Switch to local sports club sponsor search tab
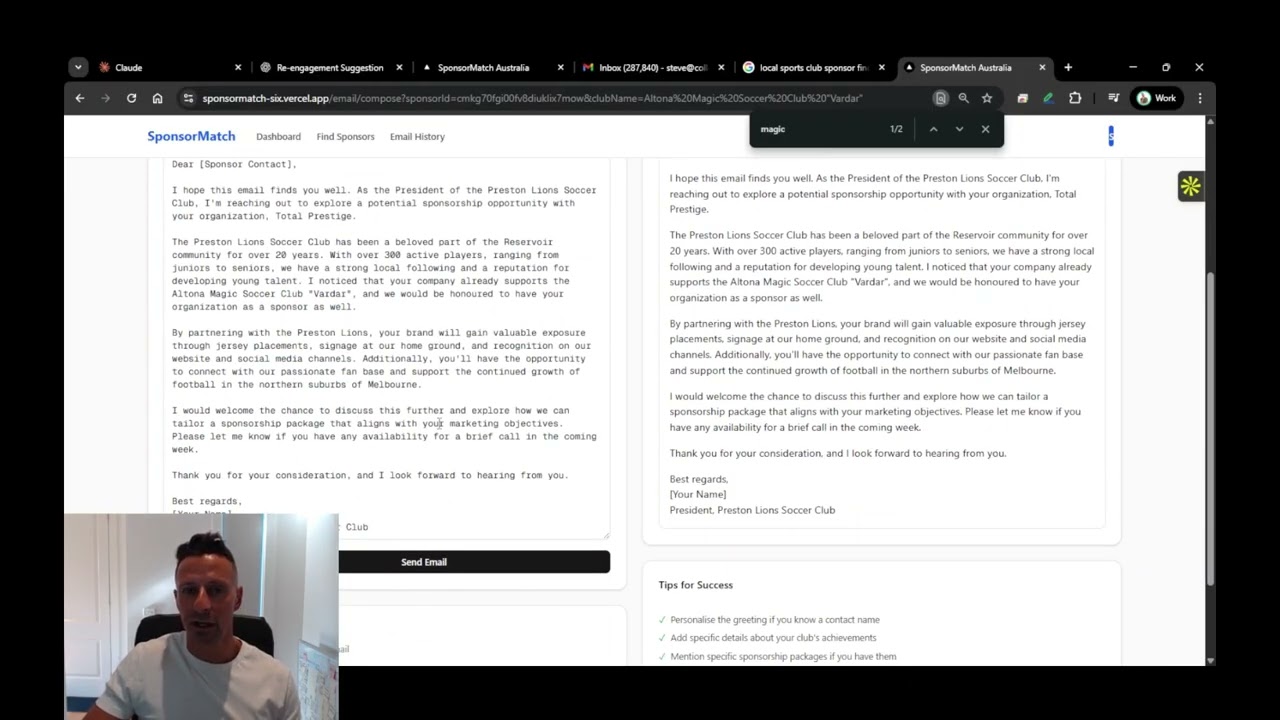This screenshot has width=1280, height=720. click(x=813, y=68)
